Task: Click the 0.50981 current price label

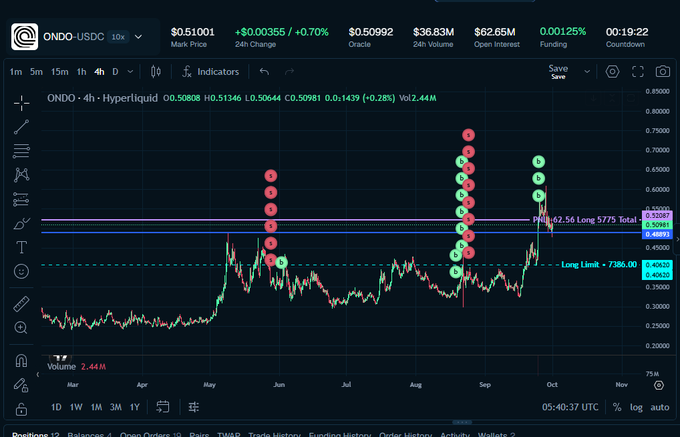Action: [657, 225]
